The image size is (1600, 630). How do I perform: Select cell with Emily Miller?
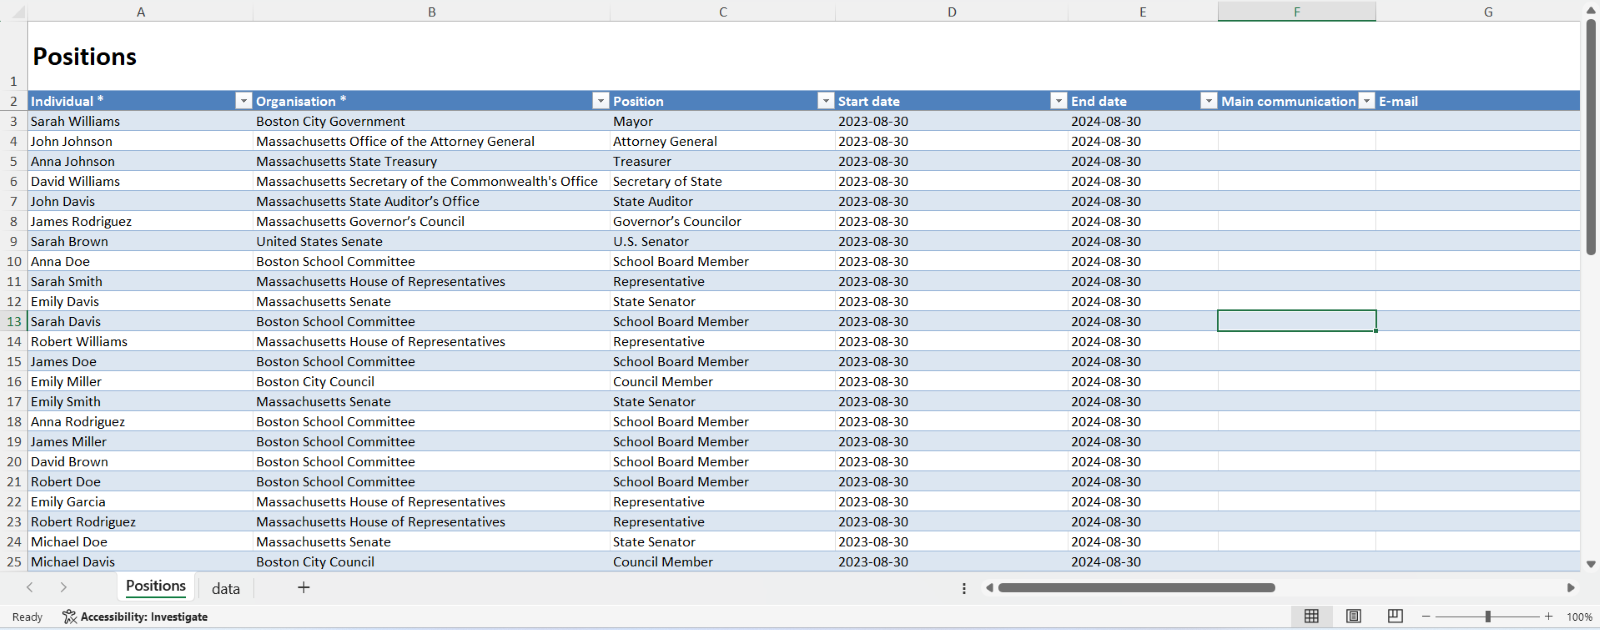click(140, 381)
